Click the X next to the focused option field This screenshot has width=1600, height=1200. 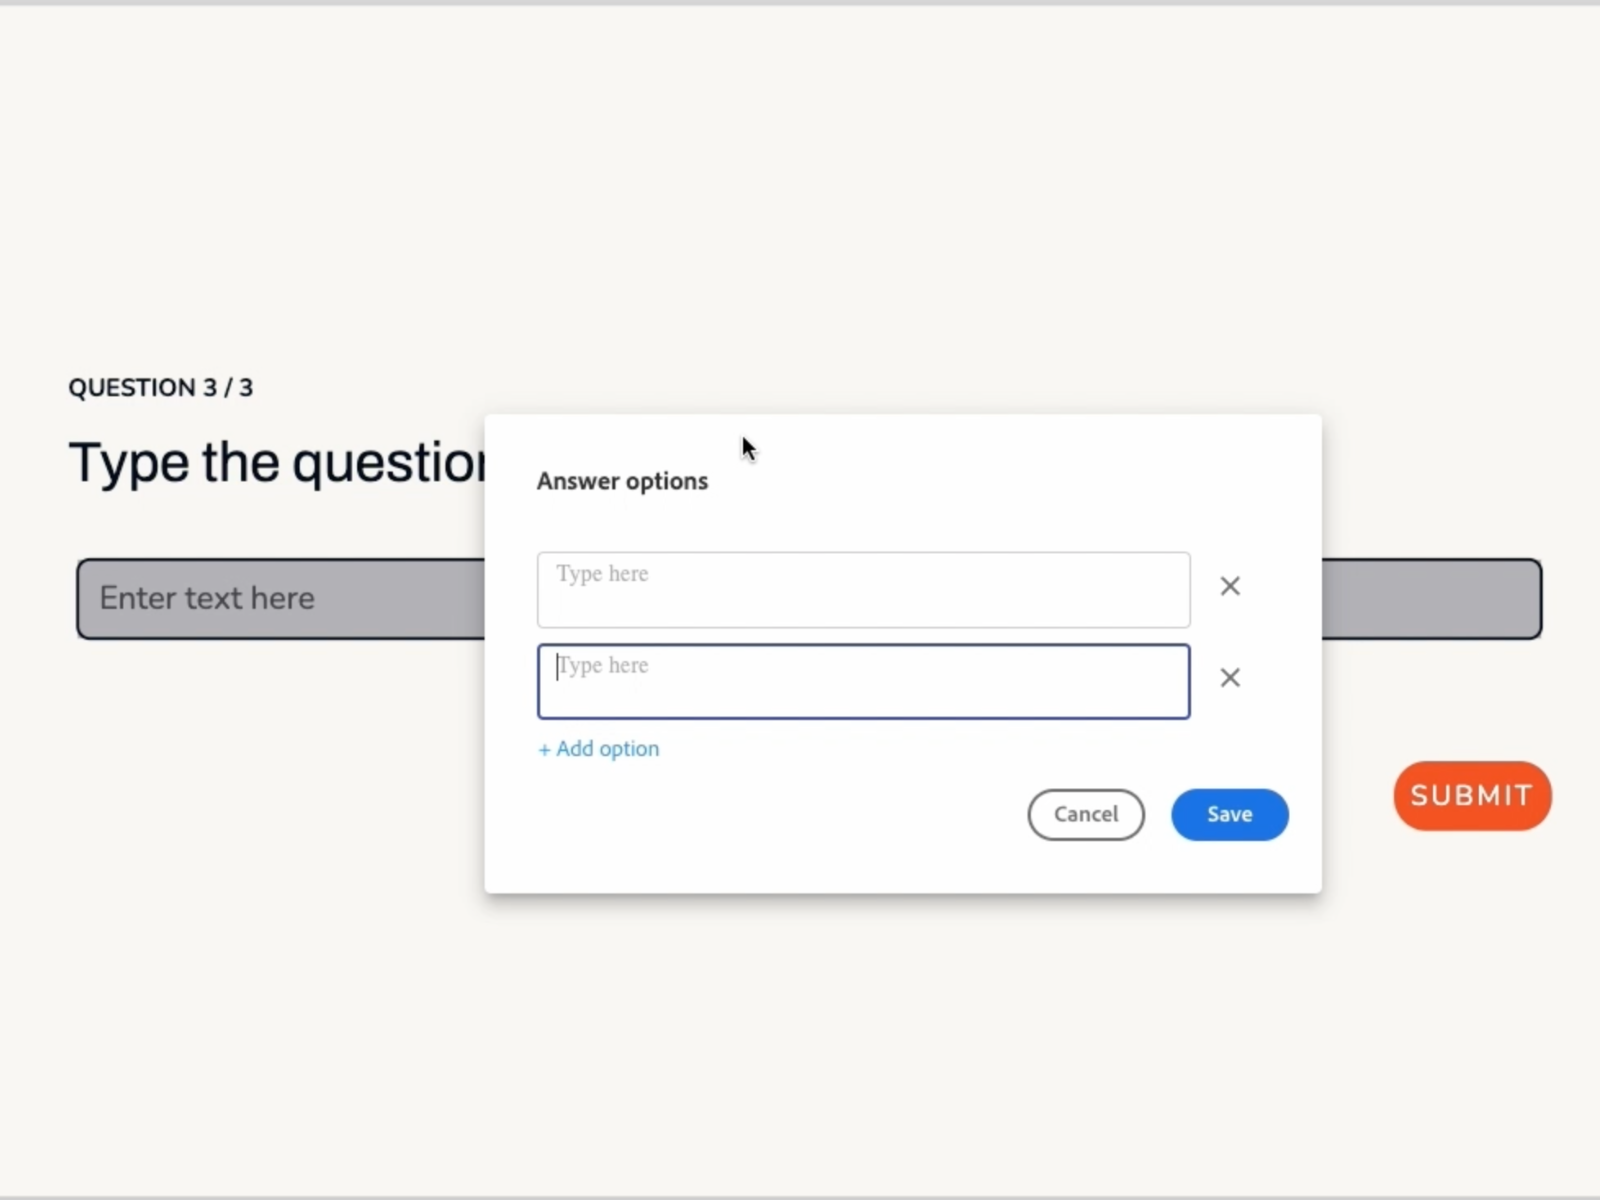click(x=1230, y=678)
